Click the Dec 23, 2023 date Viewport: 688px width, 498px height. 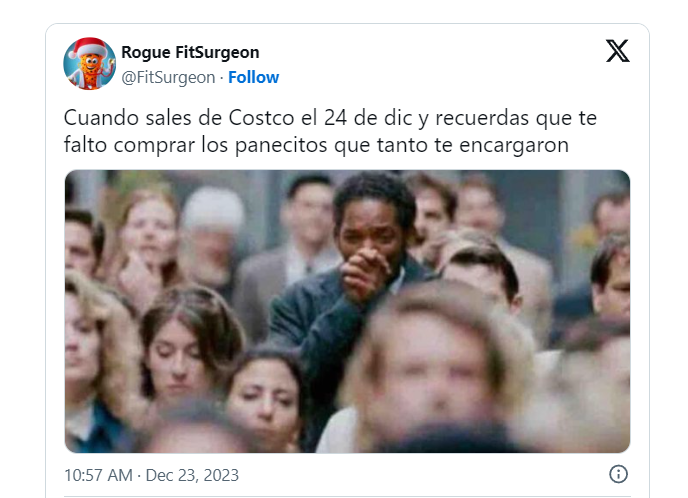pos(192,475)
